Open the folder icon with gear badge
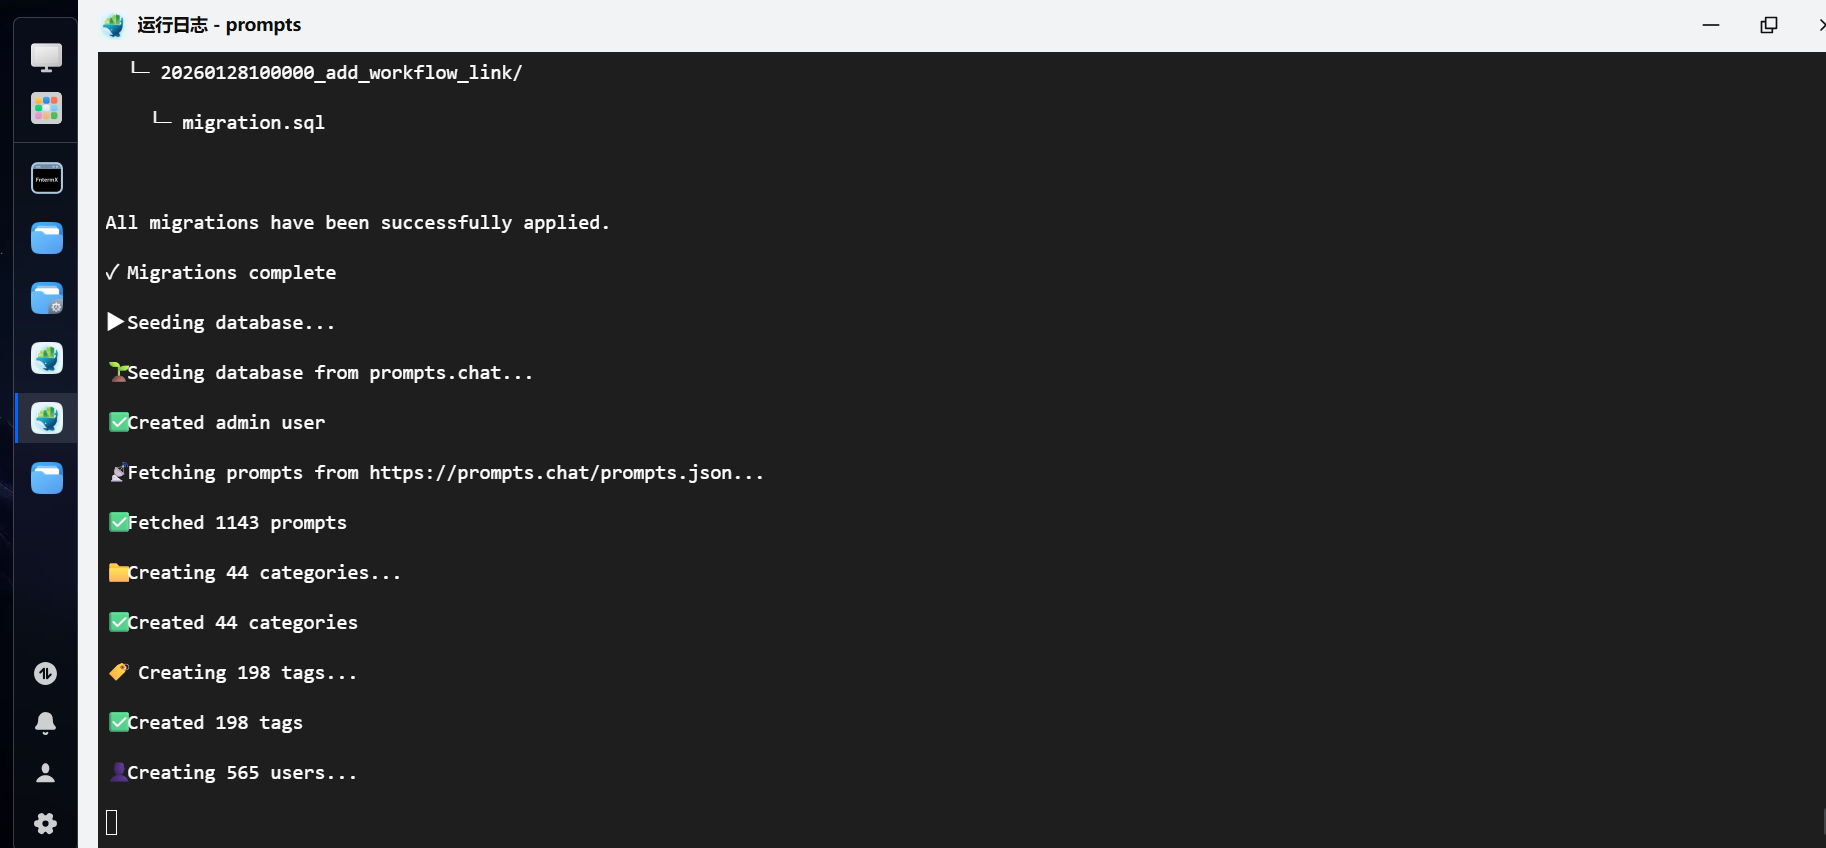The image size is (1826, 848). 46,298
